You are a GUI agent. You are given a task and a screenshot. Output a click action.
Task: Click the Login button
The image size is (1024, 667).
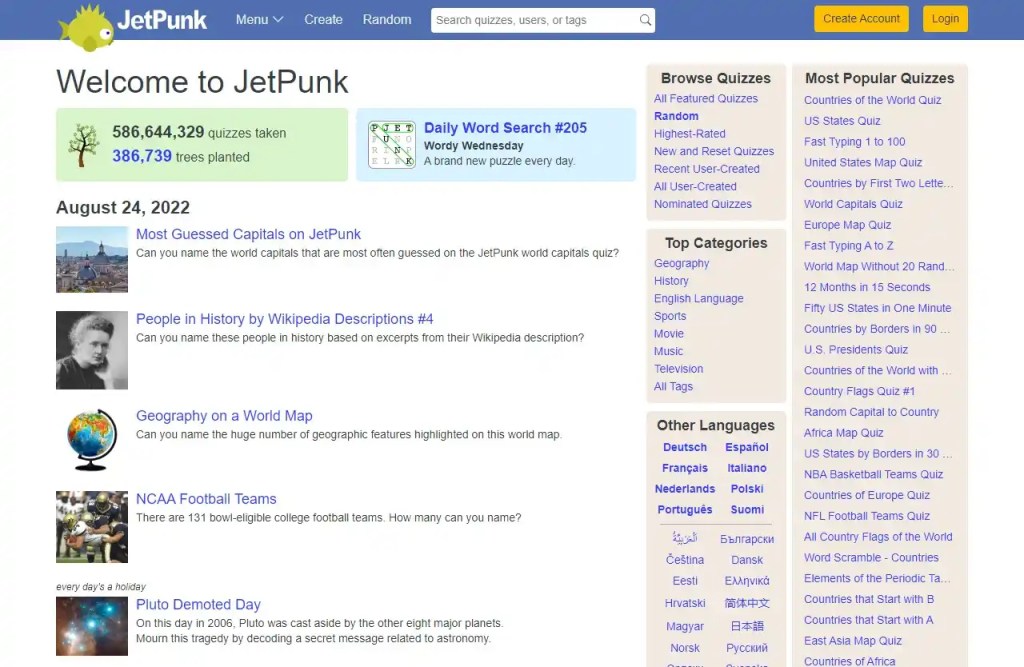(x=945, y=19)
